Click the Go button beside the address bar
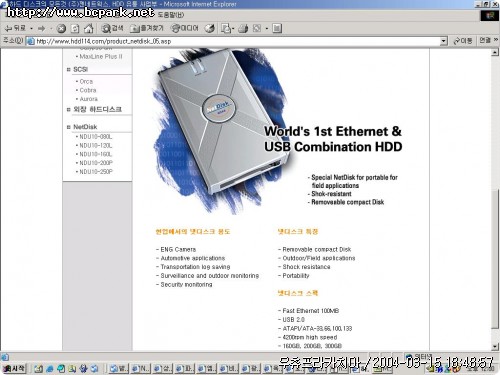Screen dimensions: 500x375 pyautogui.click(x=463, y=41)
